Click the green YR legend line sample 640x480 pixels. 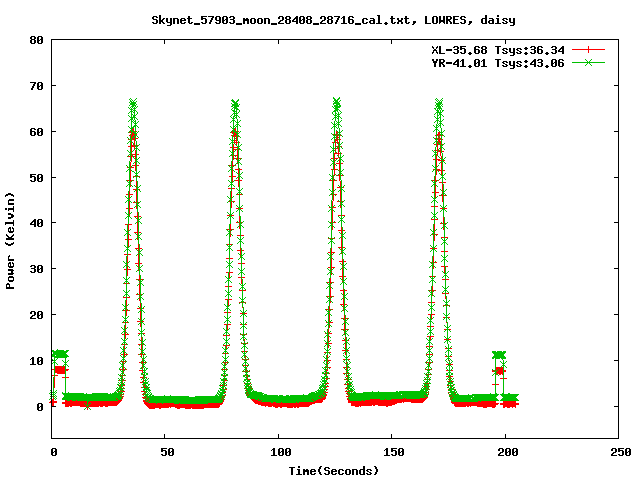pos(588,62)
